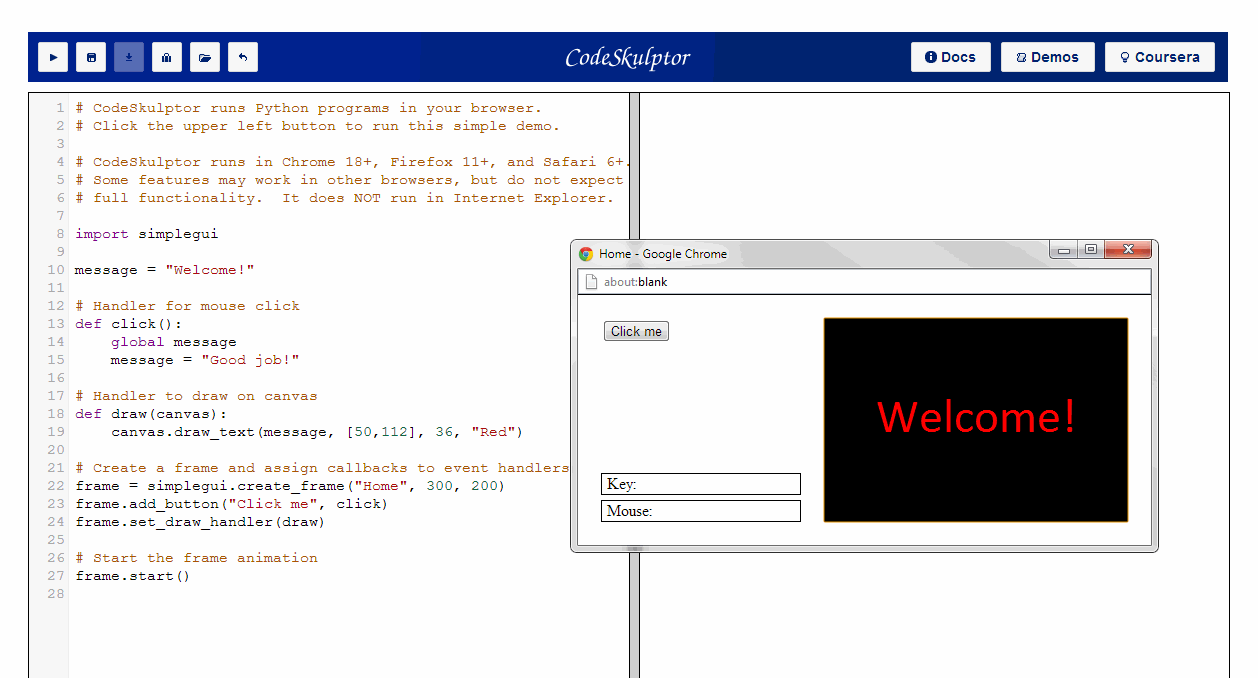The image size is (1258, 678).
Task: Click inside the Mouse status field
Action: click(700, 511)
